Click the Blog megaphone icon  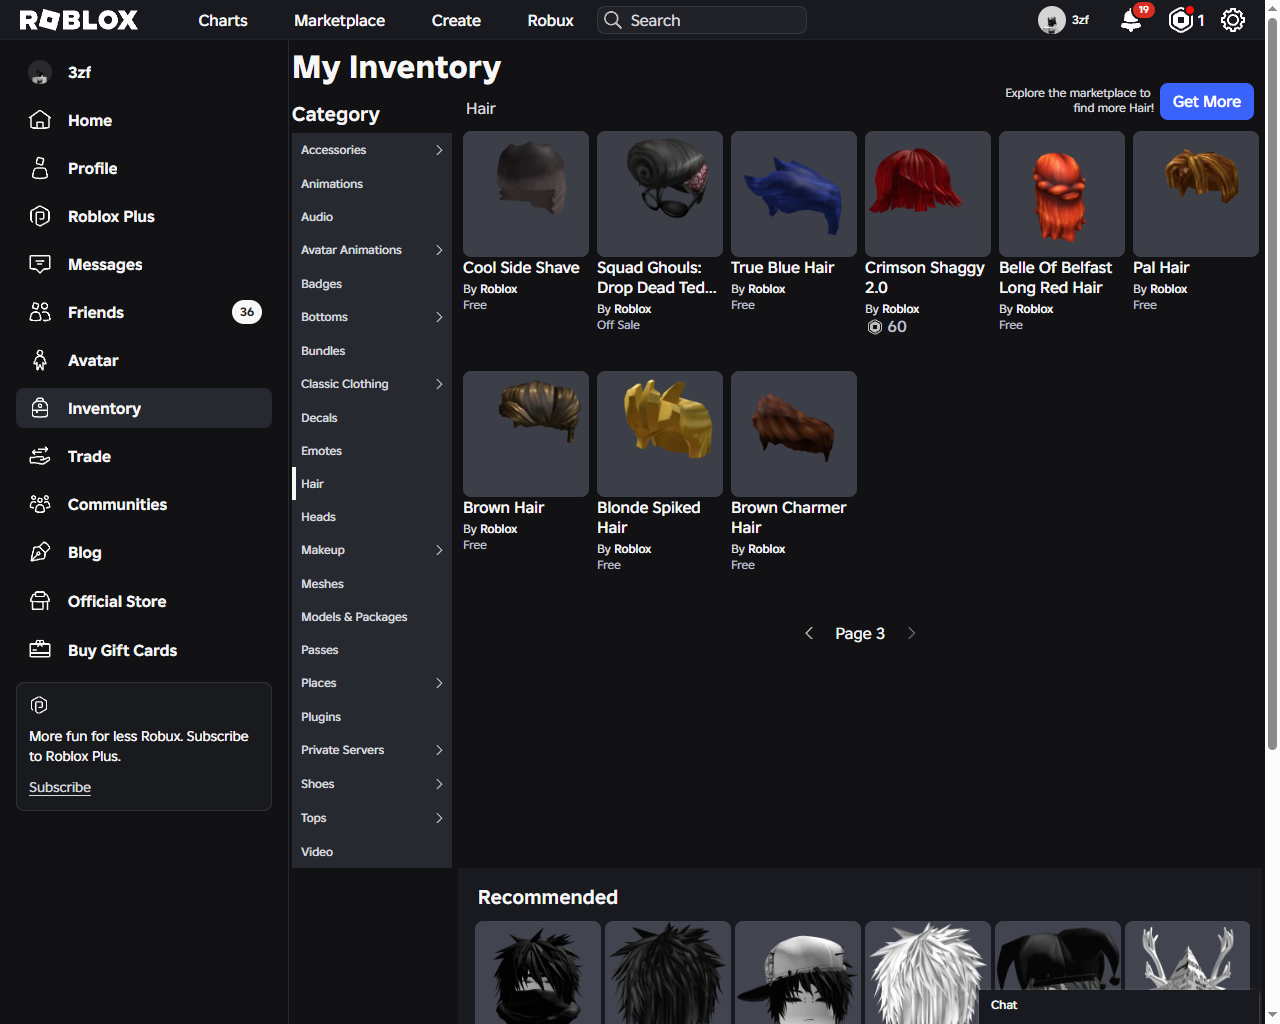[40, 552]
